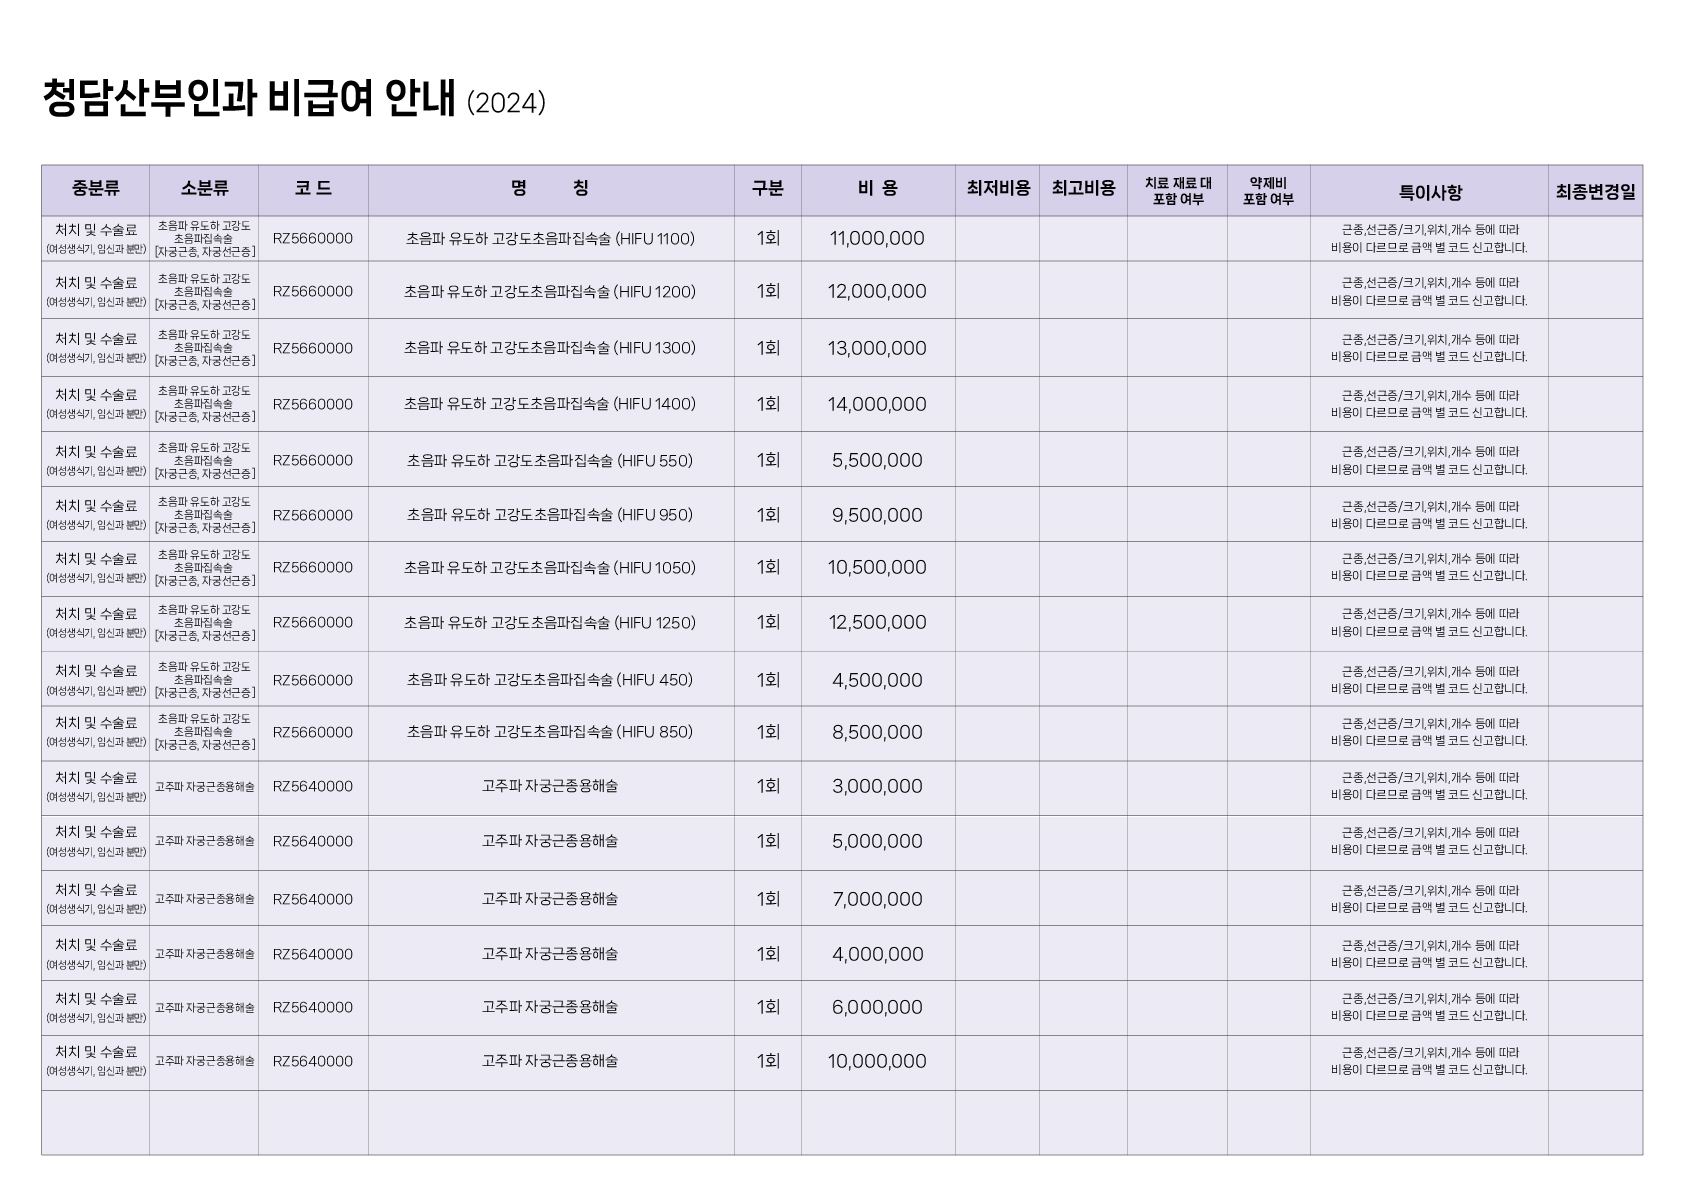Click the 비용 column header

point(878,188)
